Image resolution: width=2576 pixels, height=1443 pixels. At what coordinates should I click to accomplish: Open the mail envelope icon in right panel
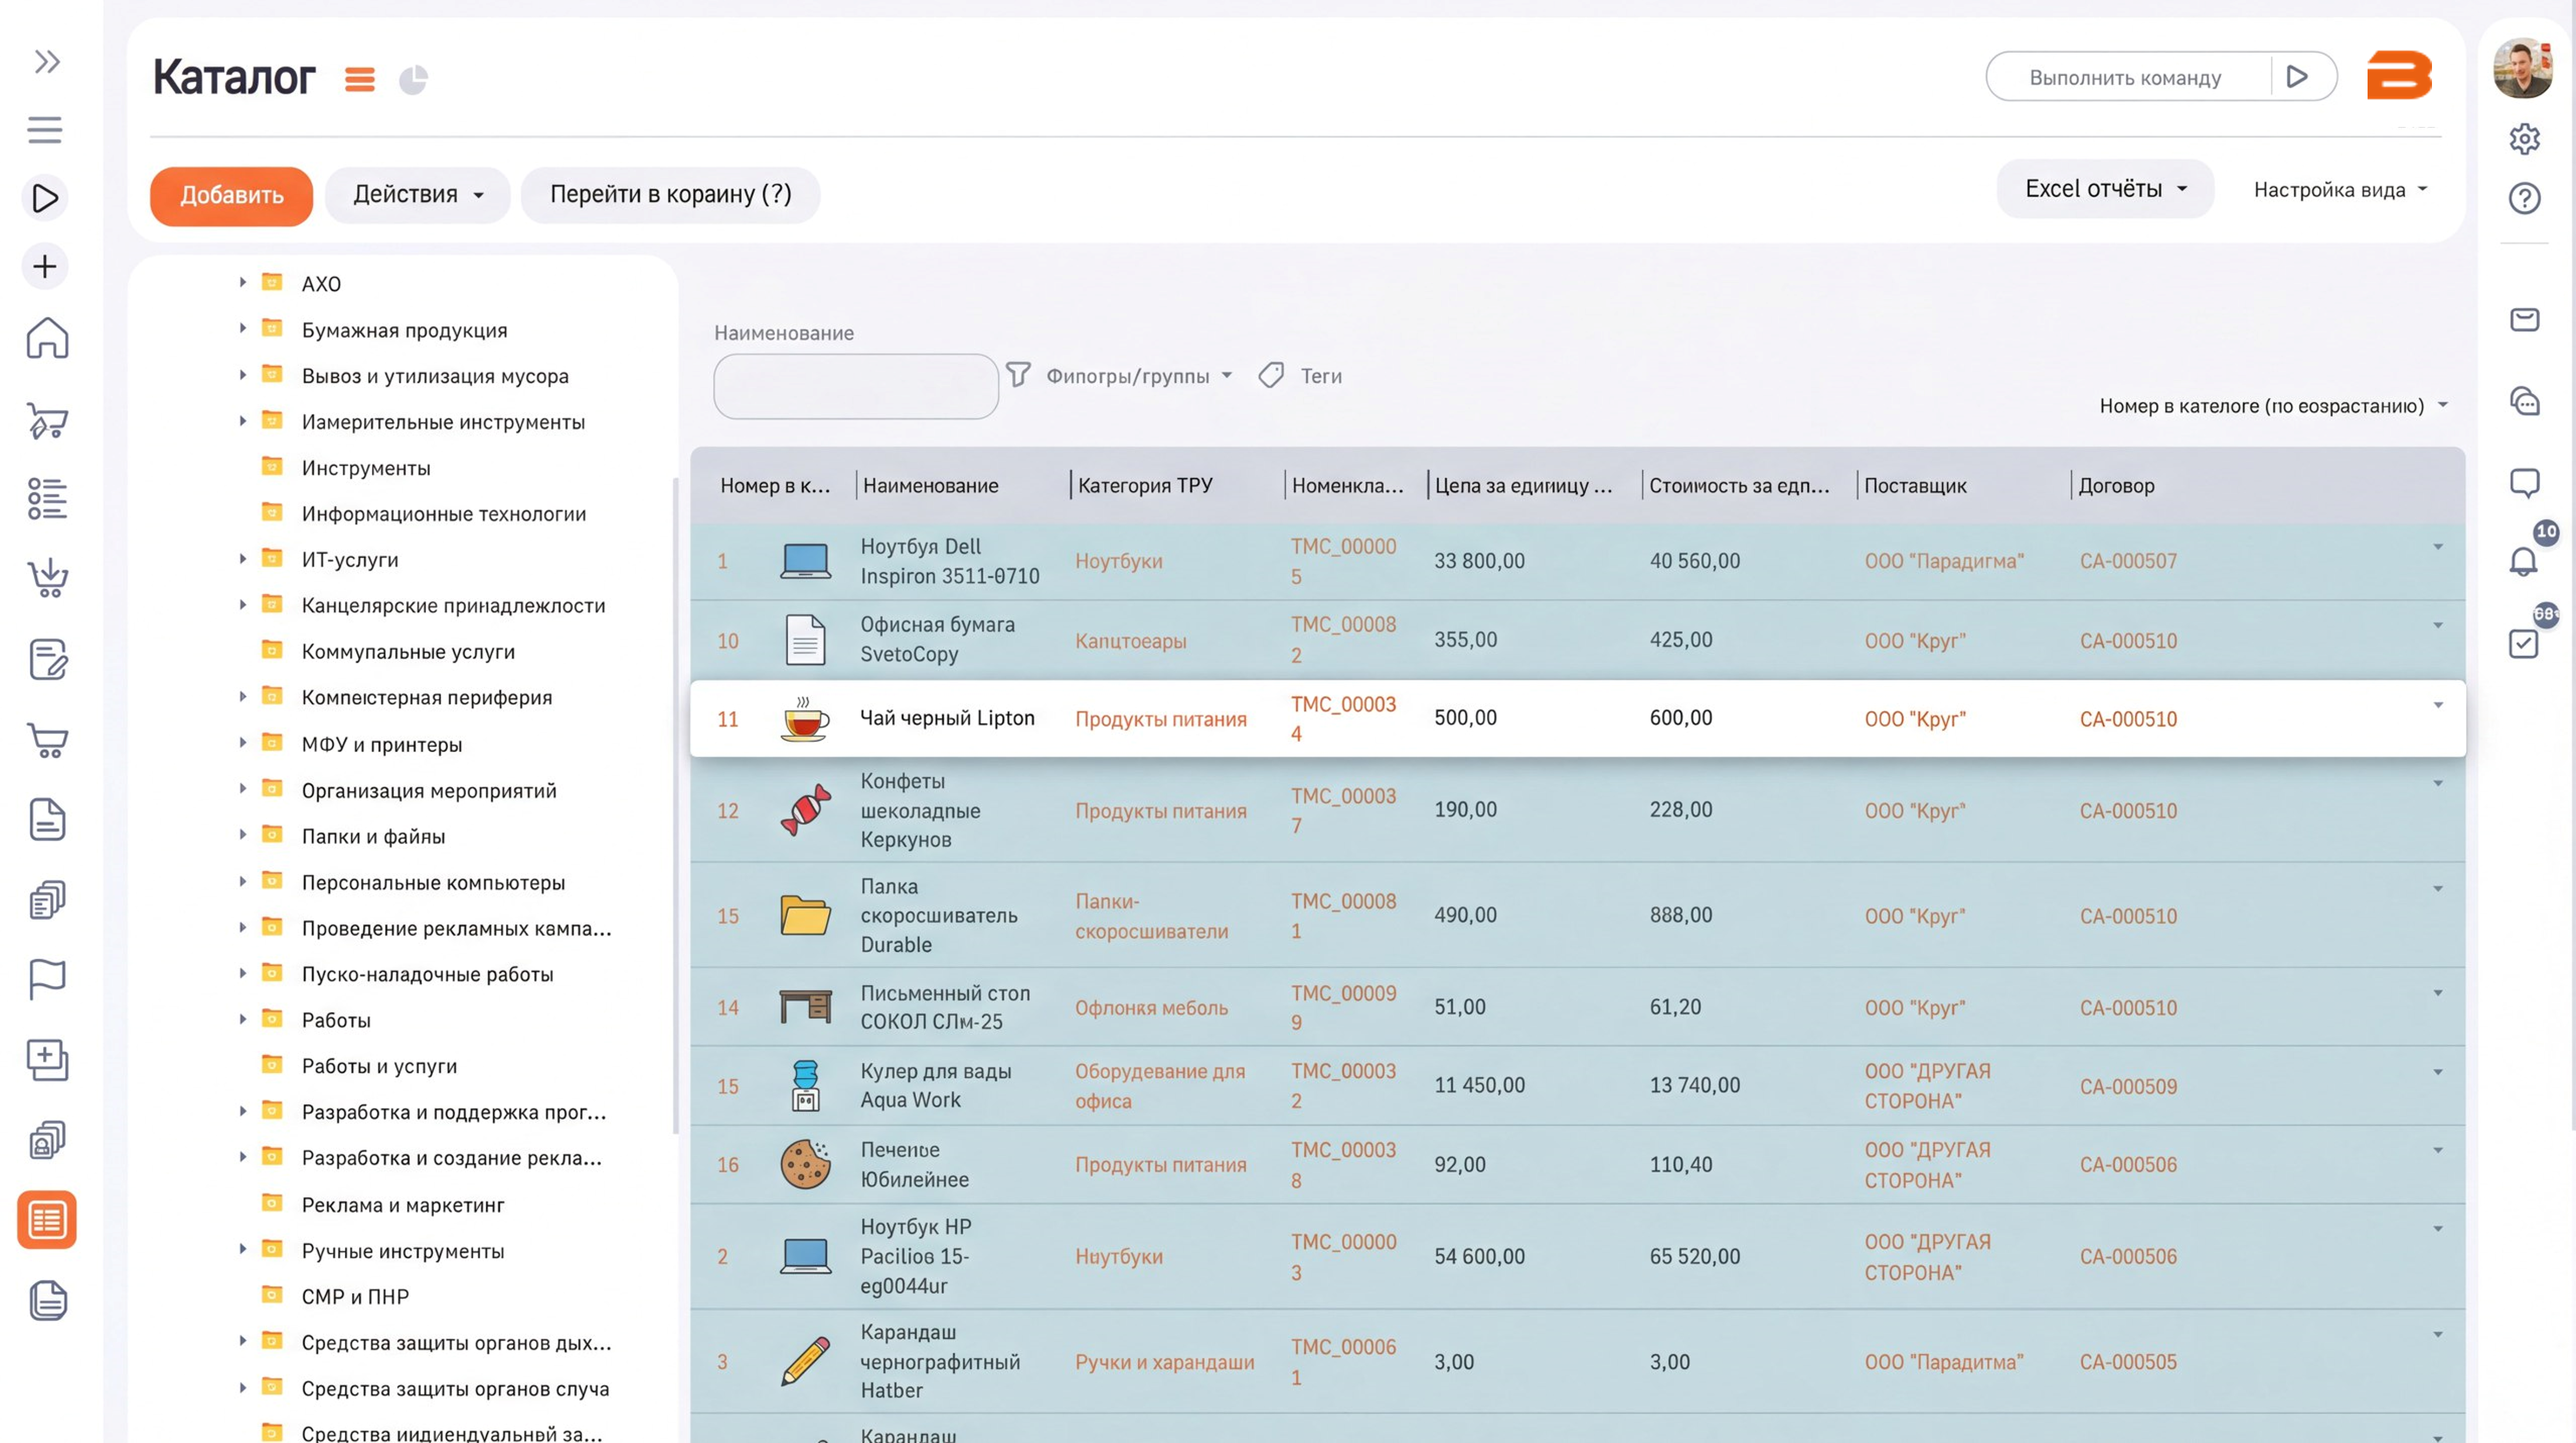point(2524,320)
